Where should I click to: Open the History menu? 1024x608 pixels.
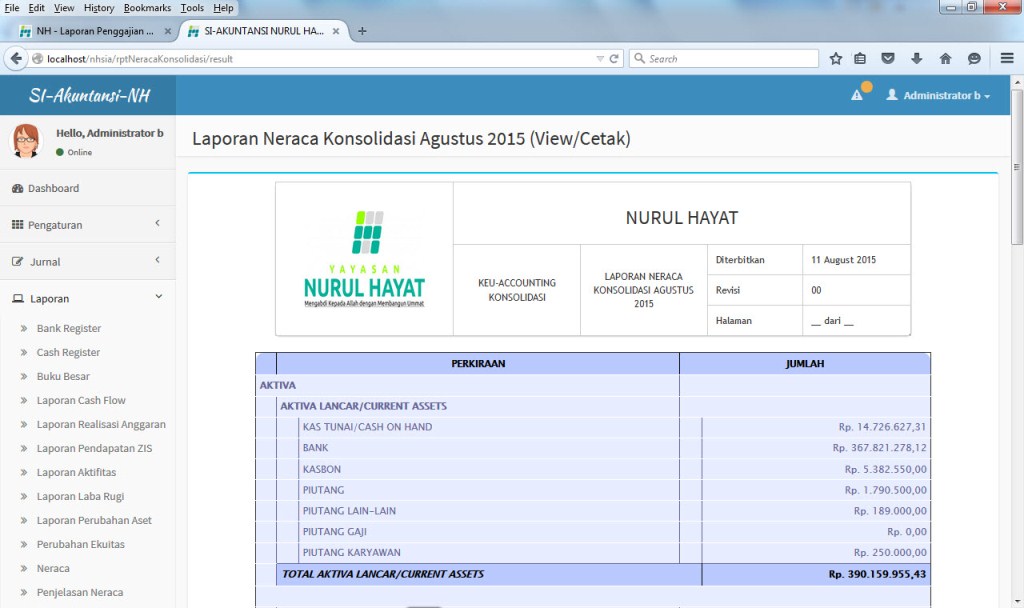(99, 8)
